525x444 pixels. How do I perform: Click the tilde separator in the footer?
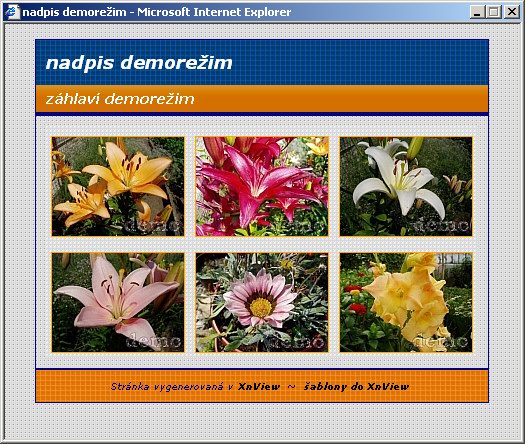(x=292, y=387)
